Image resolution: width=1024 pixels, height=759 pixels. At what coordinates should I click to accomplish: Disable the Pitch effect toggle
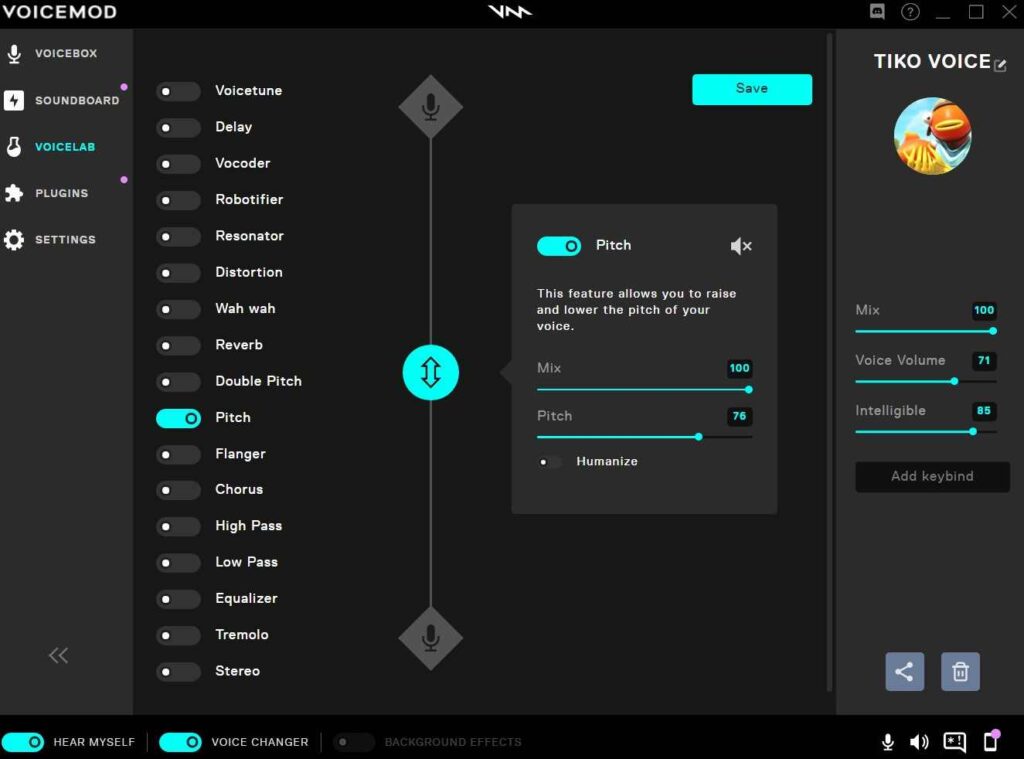click(x=559, y=245)
